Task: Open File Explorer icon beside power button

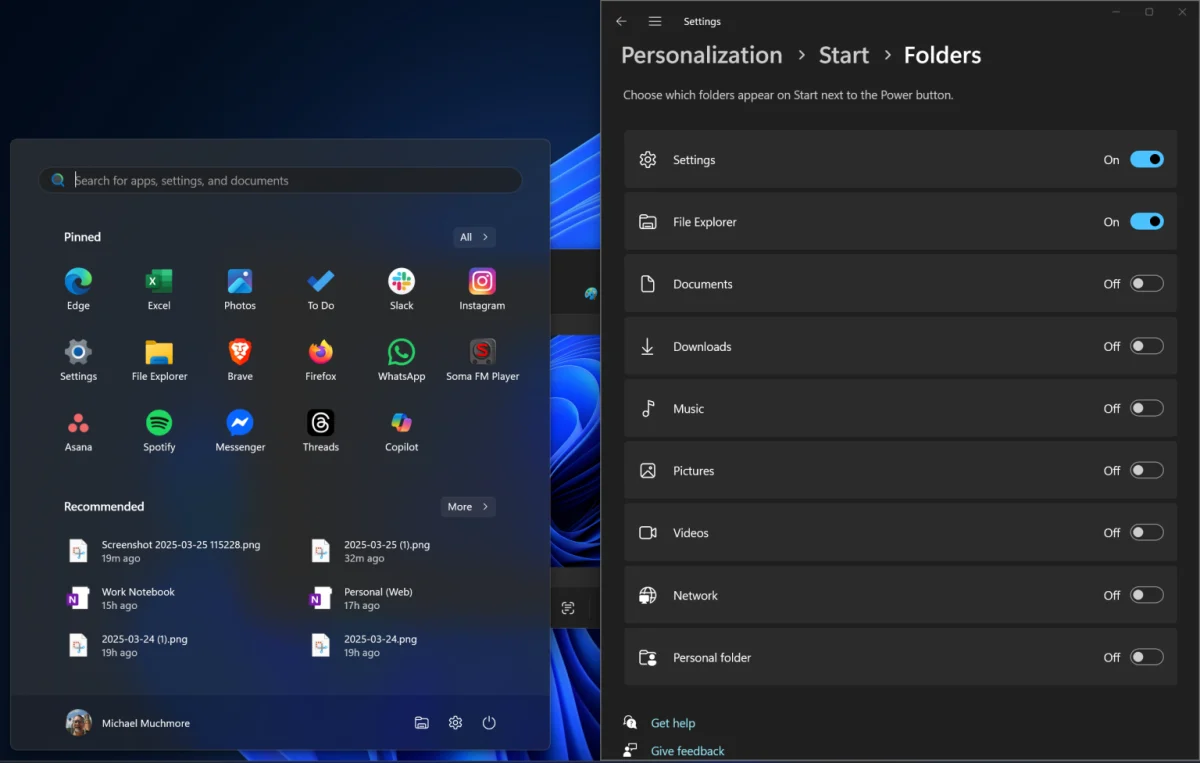Action: (422, 723)
